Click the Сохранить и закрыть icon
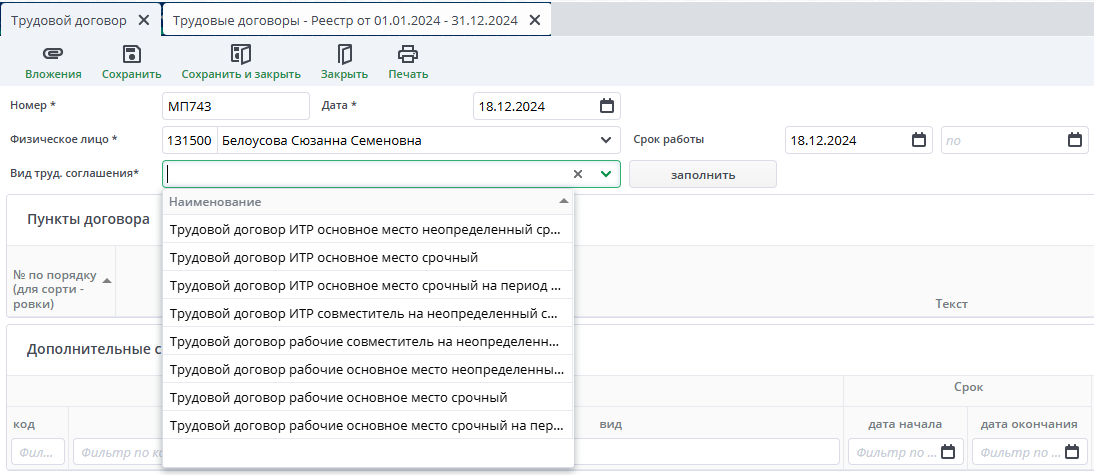The width and height of the screenshot is (1094, 475). [x=241, y=55]
